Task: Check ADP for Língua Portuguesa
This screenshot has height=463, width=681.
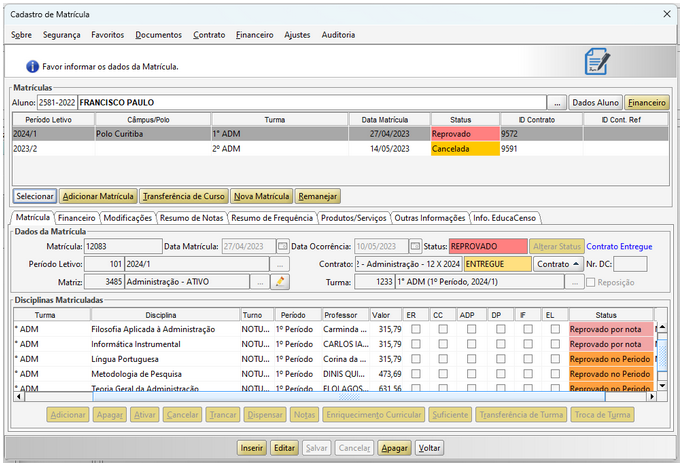Action: click(x=471, y=359)
